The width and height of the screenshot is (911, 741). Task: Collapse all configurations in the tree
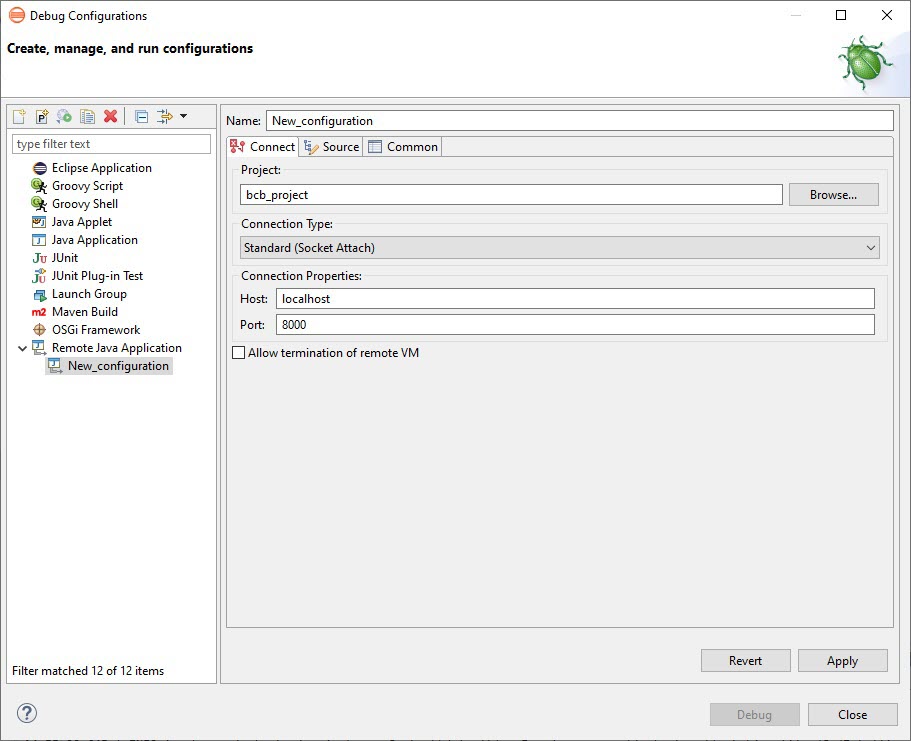(141, 116)
